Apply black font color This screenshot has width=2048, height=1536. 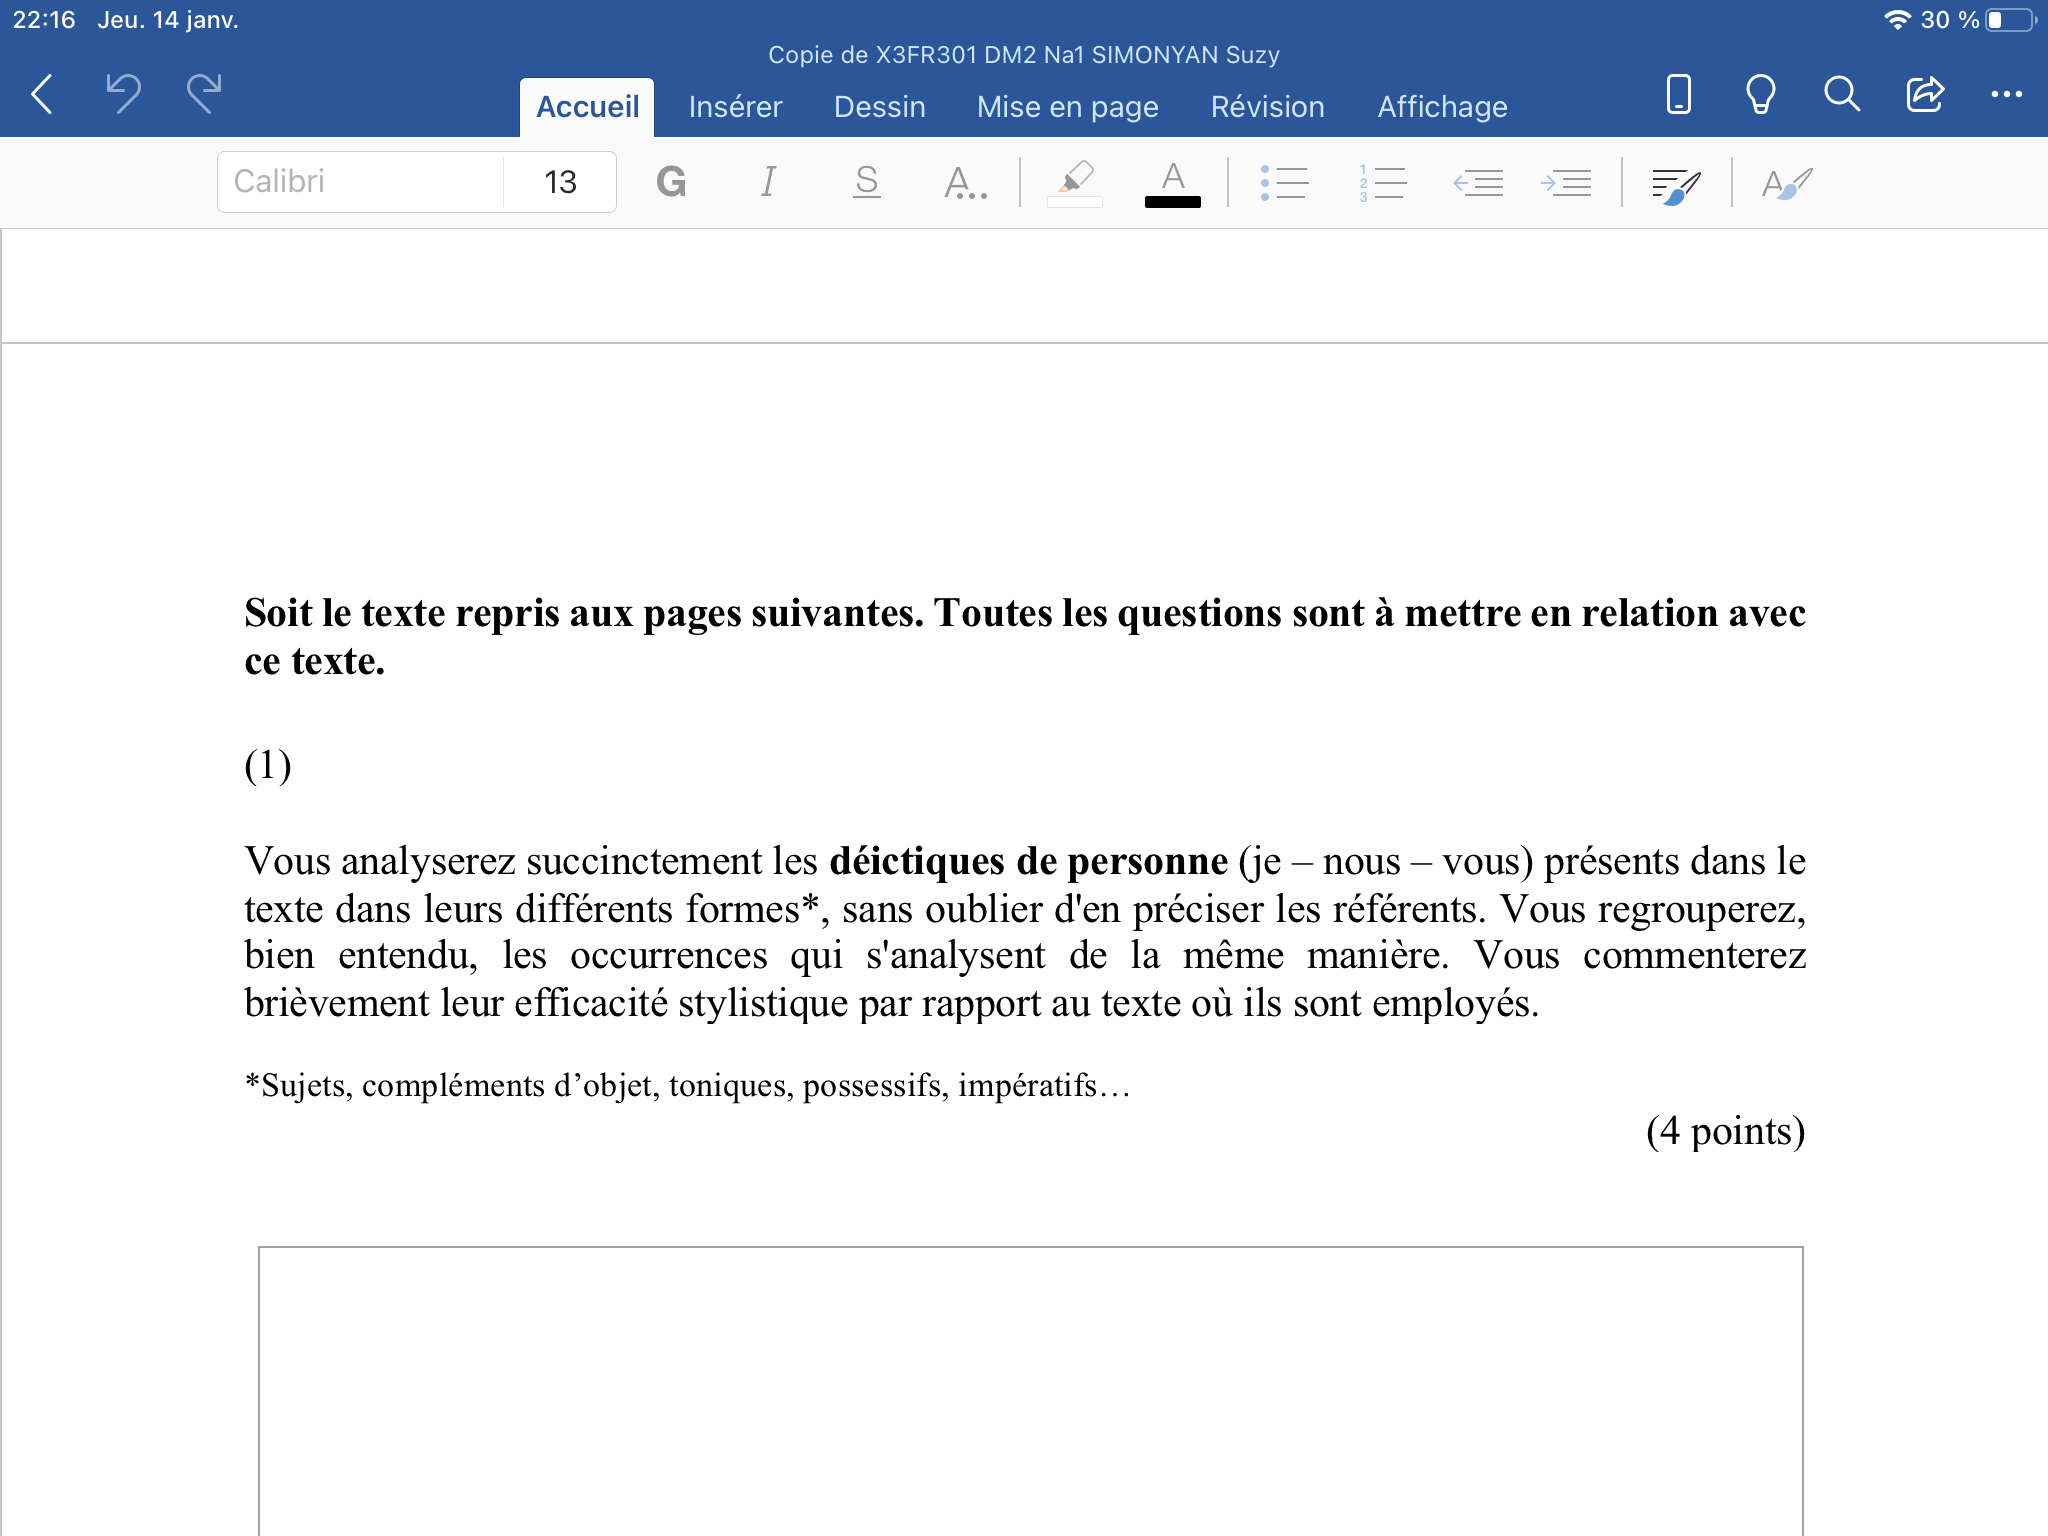click(1172, 182)
